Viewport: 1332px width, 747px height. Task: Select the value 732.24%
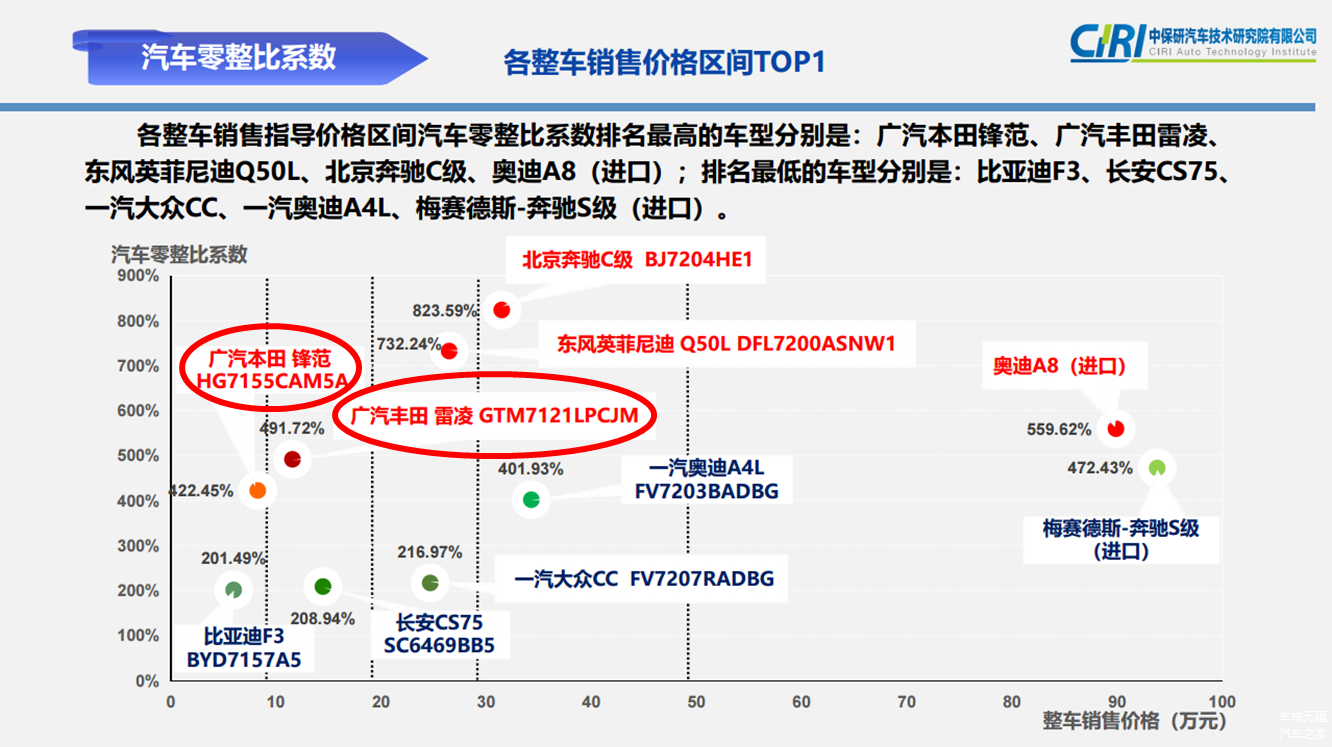click(x=408, y=344)
